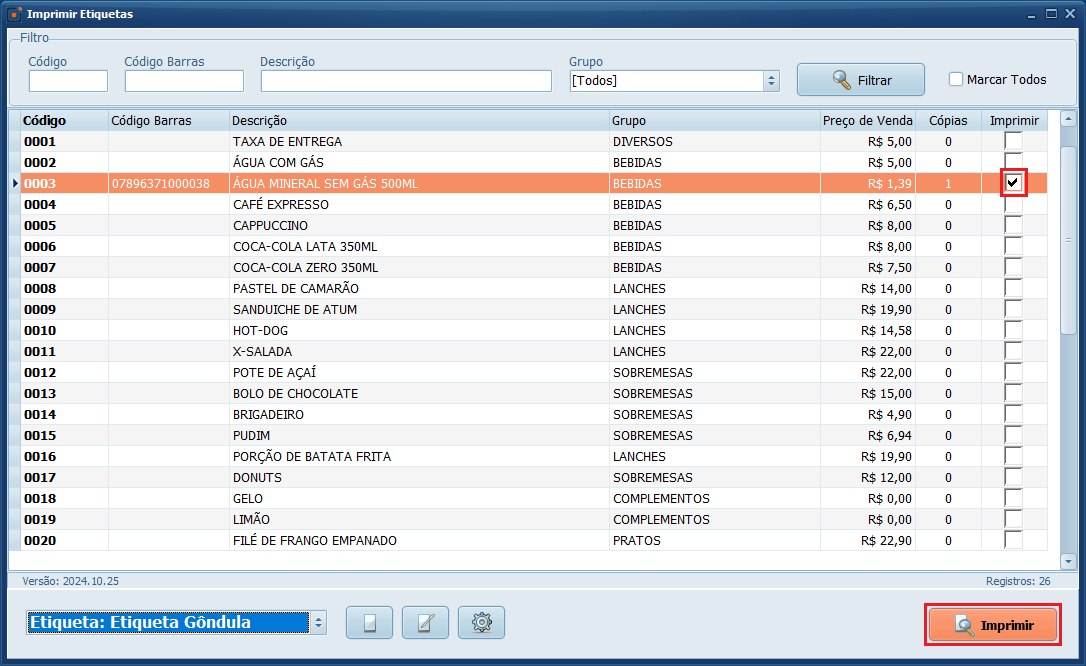Click the Preço de Venda column header
The image size is (1086, 666).
(x=867, y=120)
